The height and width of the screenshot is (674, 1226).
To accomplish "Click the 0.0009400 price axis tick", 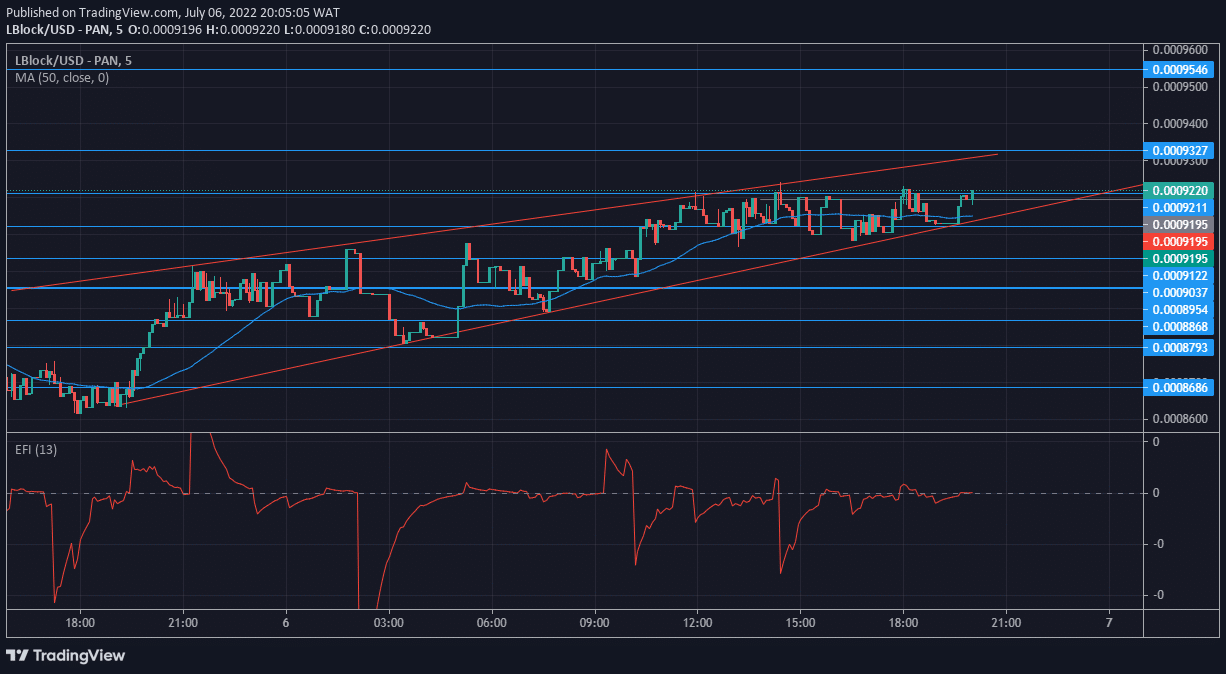I will coord(1181,124).
